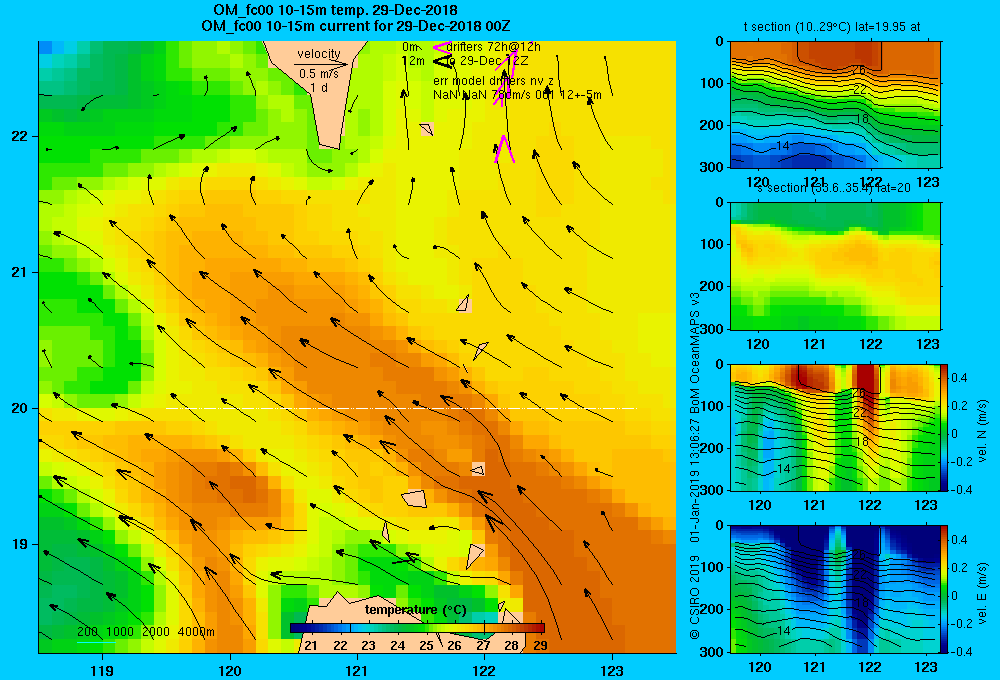This screenshot has height=680, width=1000.
Task: Click the subtitle 'OM_fc00 10-15m current for 29-Dec-2018 00Z'
Action: pyautogui.click(x=355, y=26)
